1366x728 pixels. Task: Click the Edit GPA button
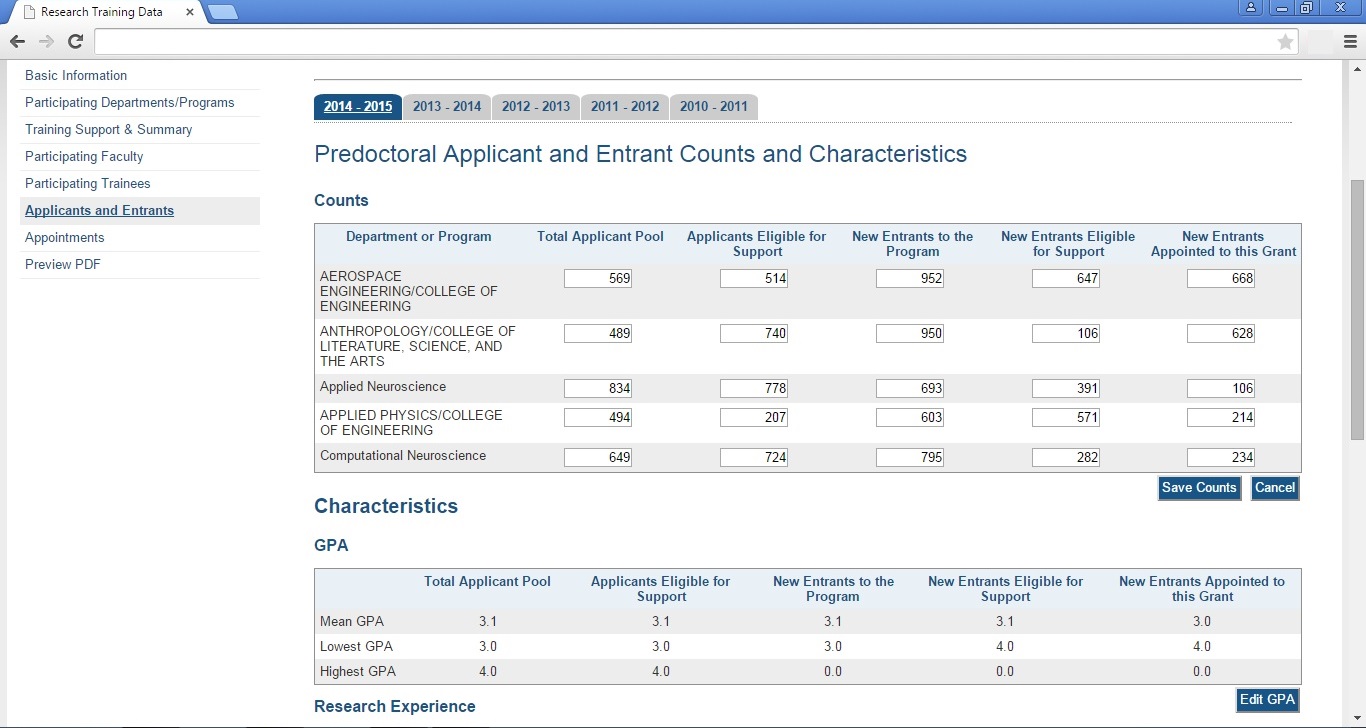pyautogui.click(x=1267, y=700)
